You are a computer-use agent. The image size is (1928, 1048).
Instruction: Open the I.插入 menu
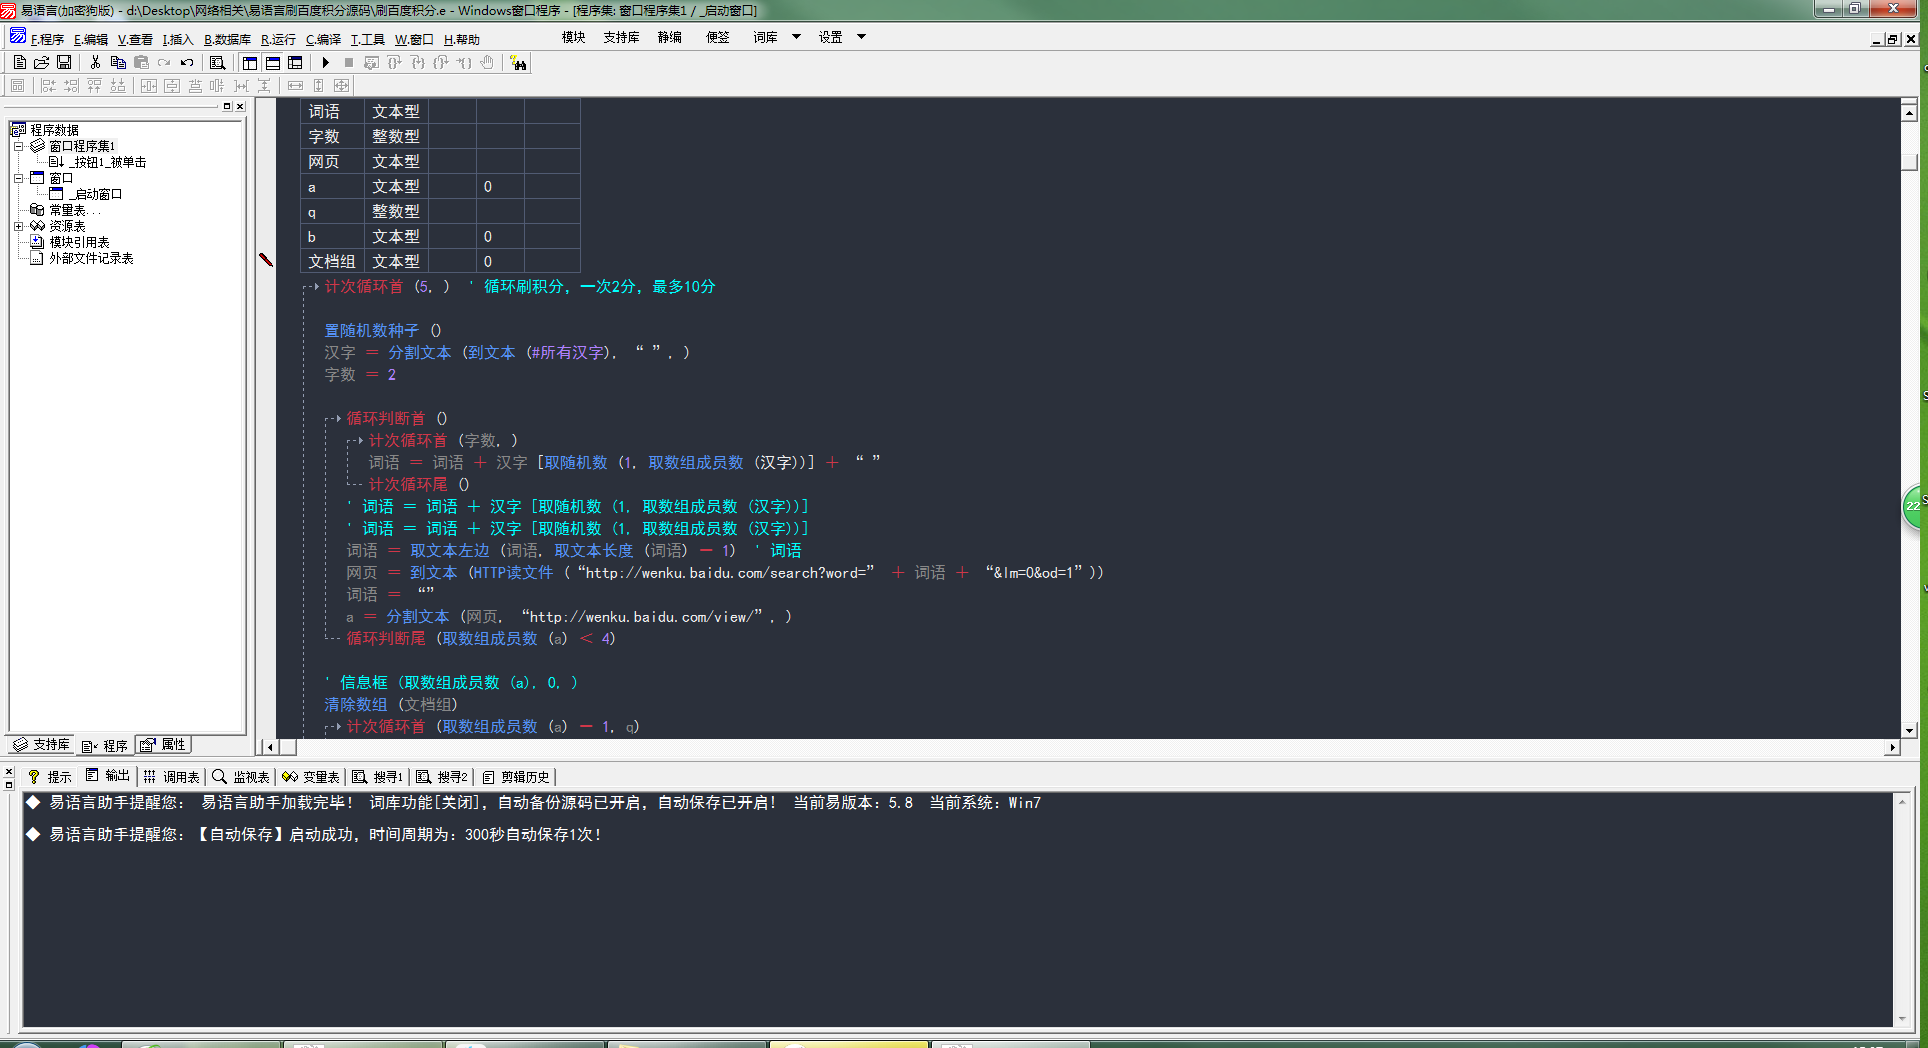click(x=178, y=39)
